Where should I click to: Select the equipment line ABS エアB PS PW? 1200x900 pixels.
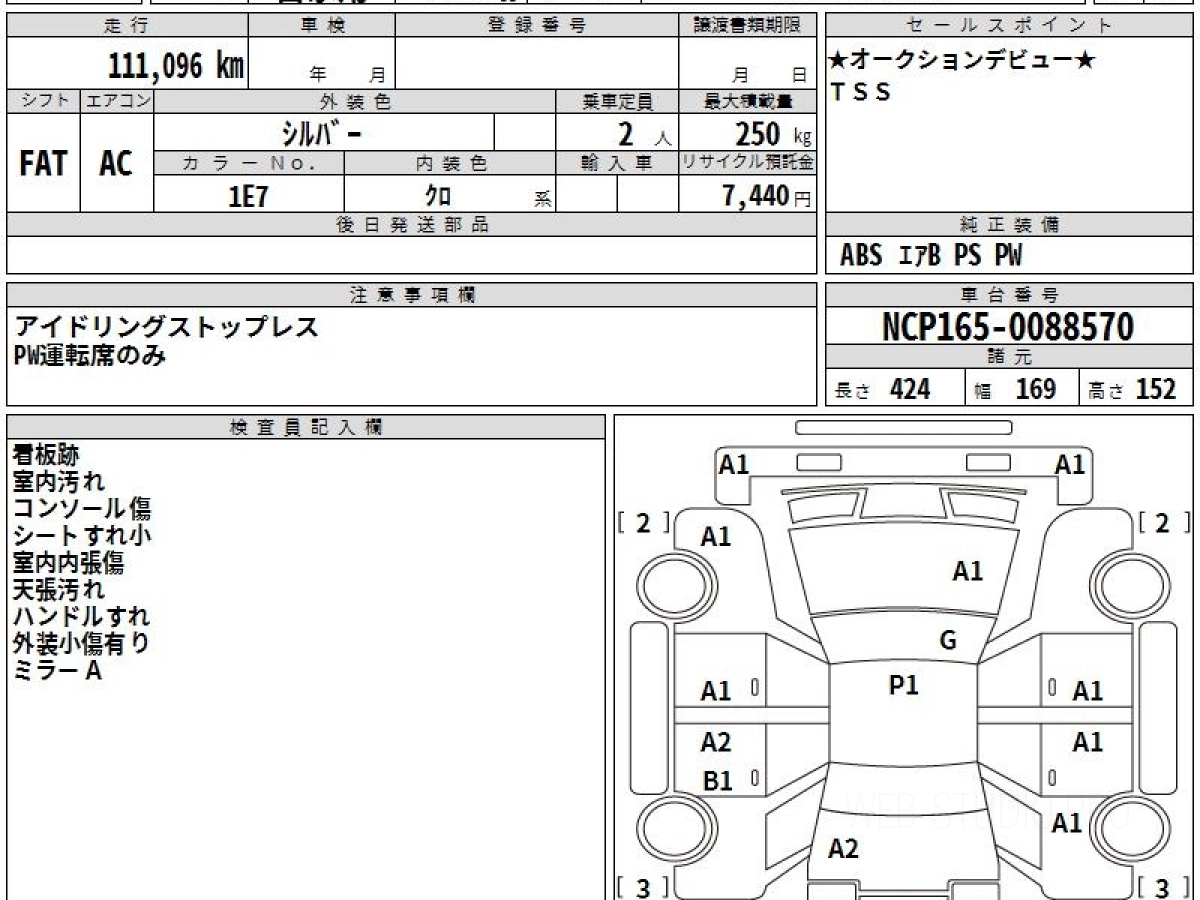(931, 256)
